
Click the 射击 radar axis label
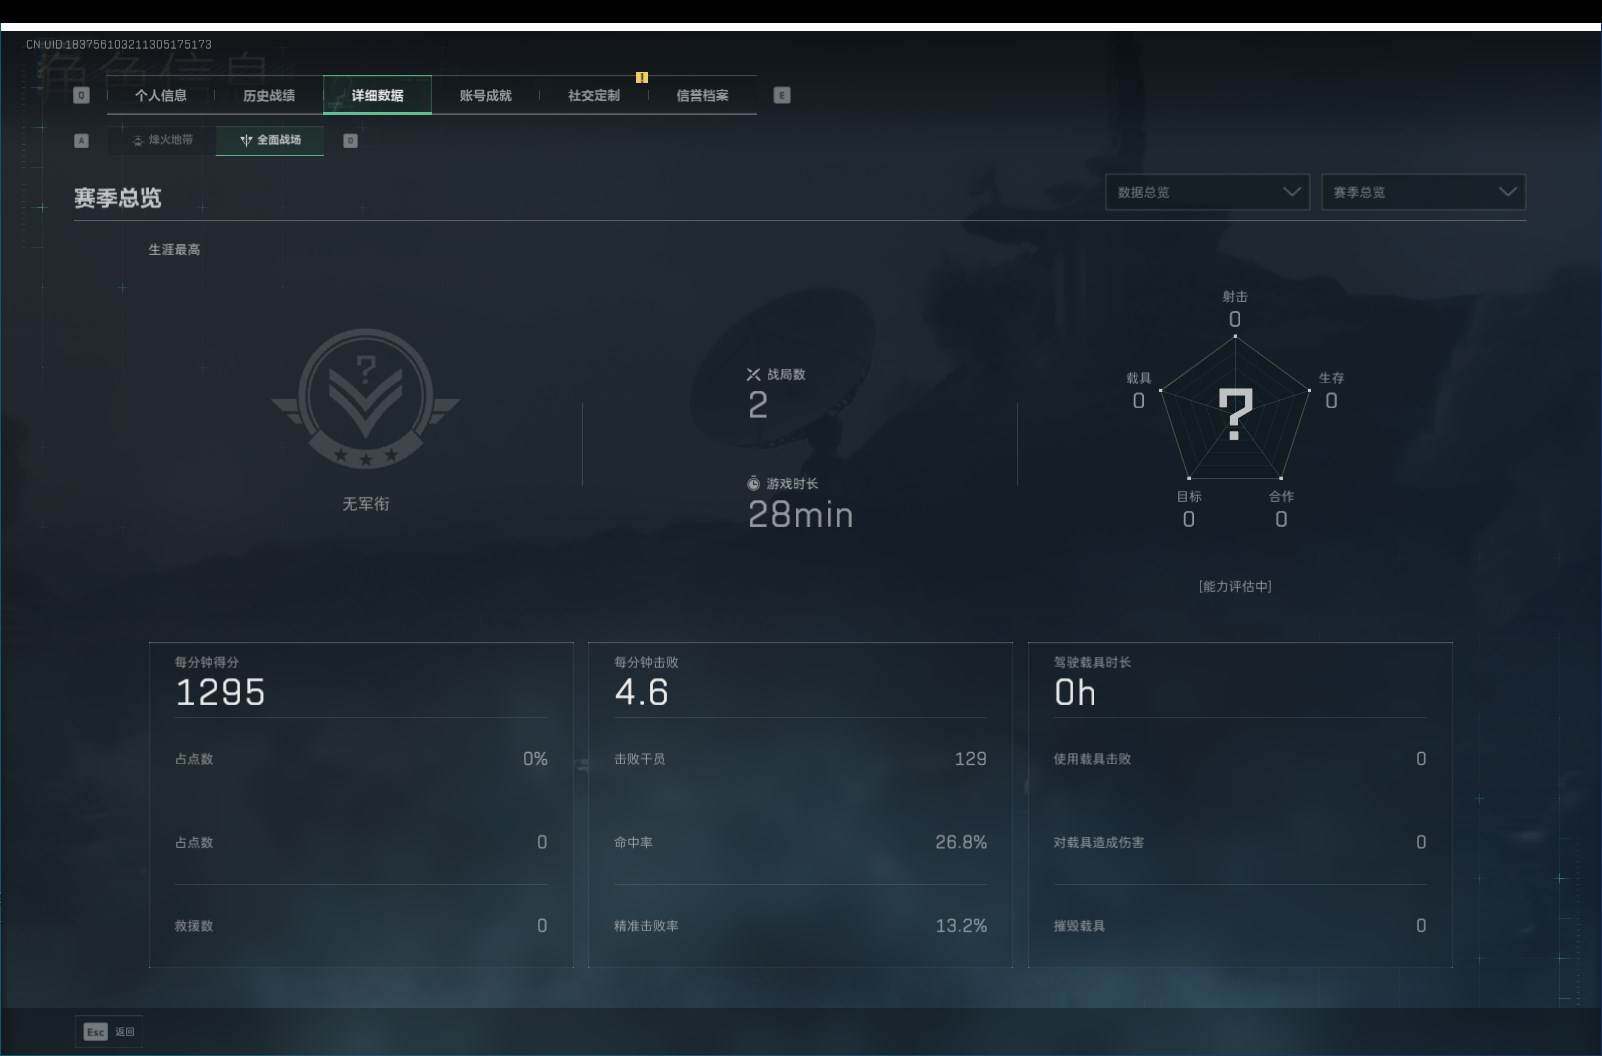pos(1235,296)
